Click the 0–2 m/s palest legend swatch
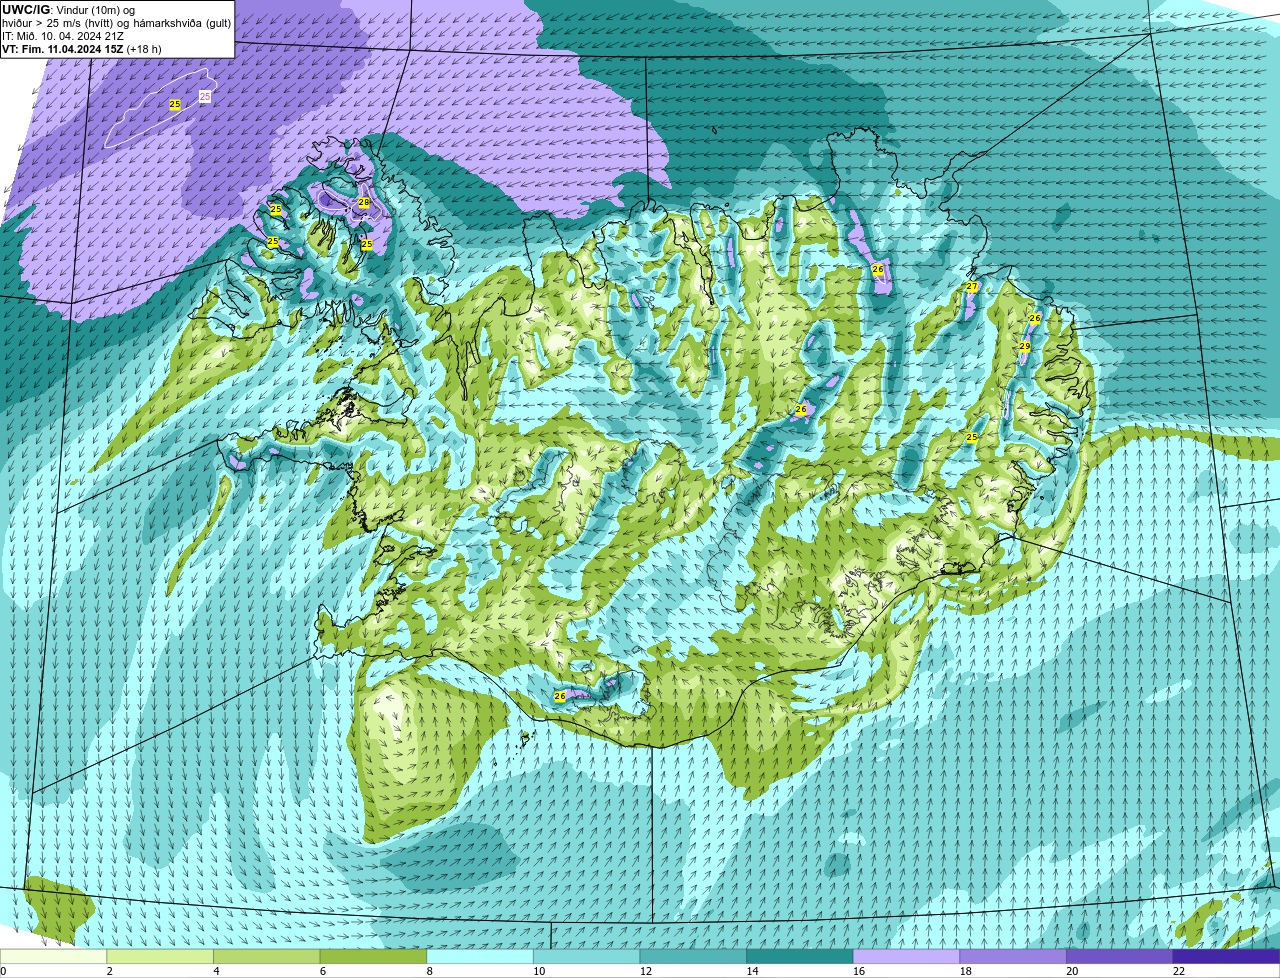 tap(53, 956)
